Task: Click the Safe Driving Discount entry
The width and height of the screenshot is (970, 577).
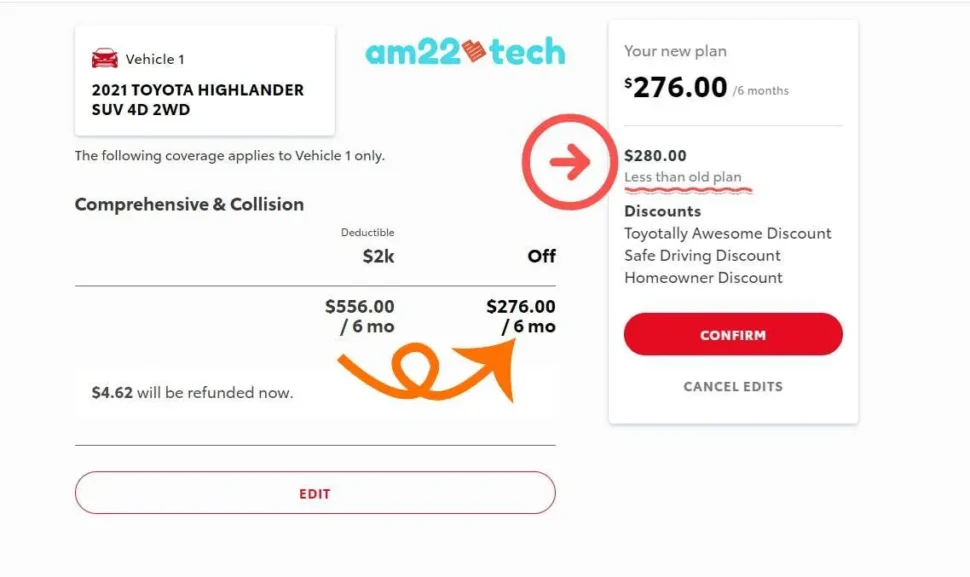Action: [x=701, y=255]
